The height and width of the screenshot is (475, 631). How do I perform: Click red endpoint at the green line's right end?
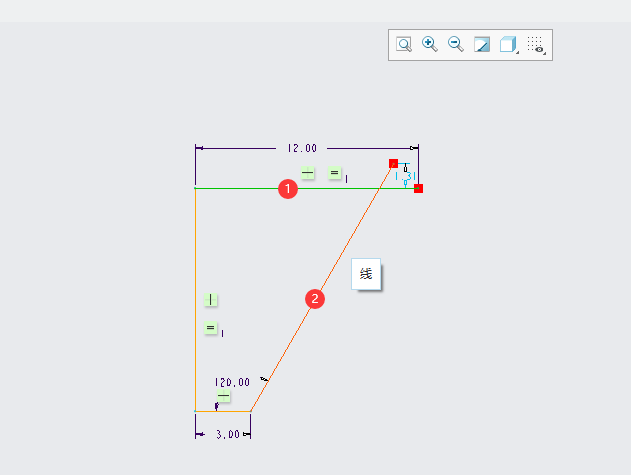pyautogui.click(x=419, y=188)
